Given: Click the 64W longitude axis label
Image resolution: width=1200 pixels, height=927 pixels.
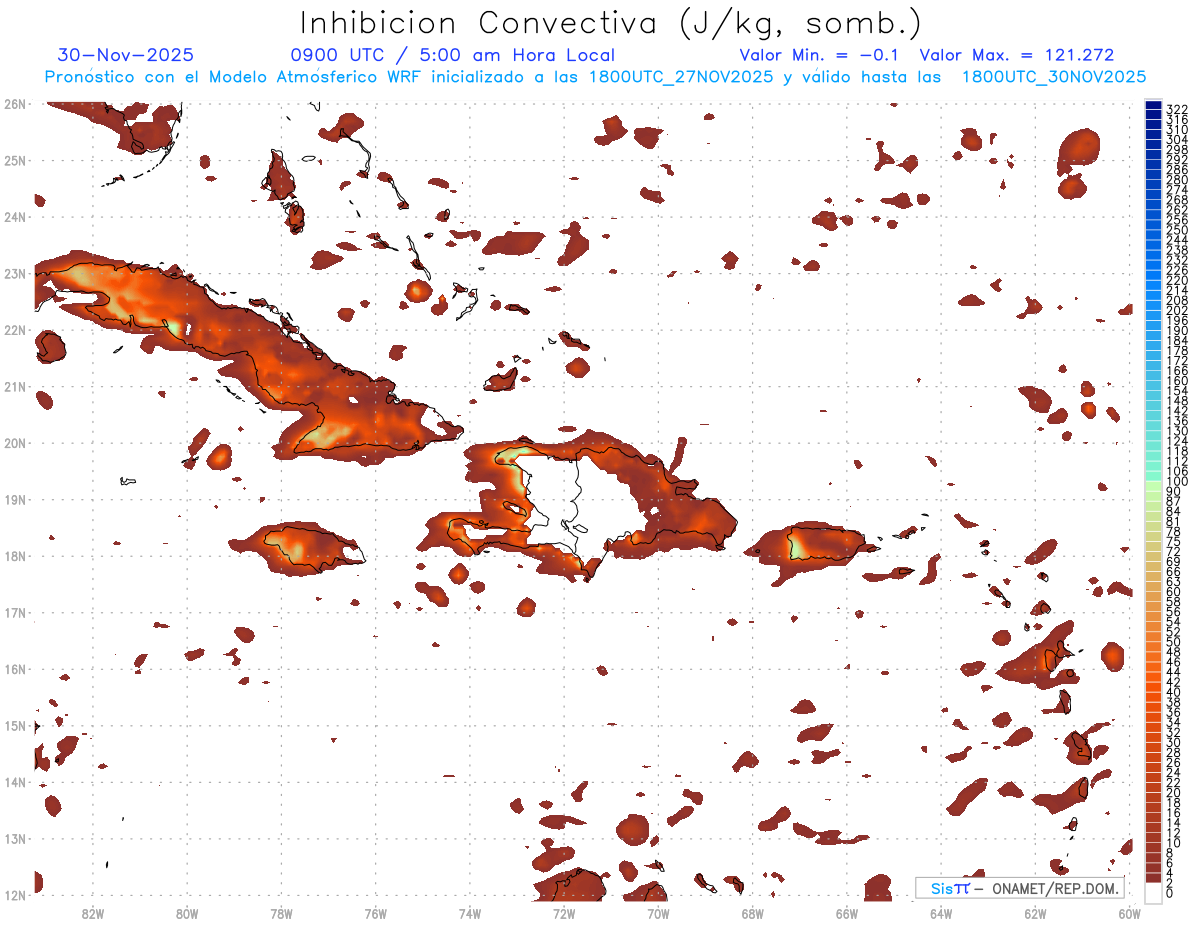Looking at the screenshot, I should click(x=941, y=912).
